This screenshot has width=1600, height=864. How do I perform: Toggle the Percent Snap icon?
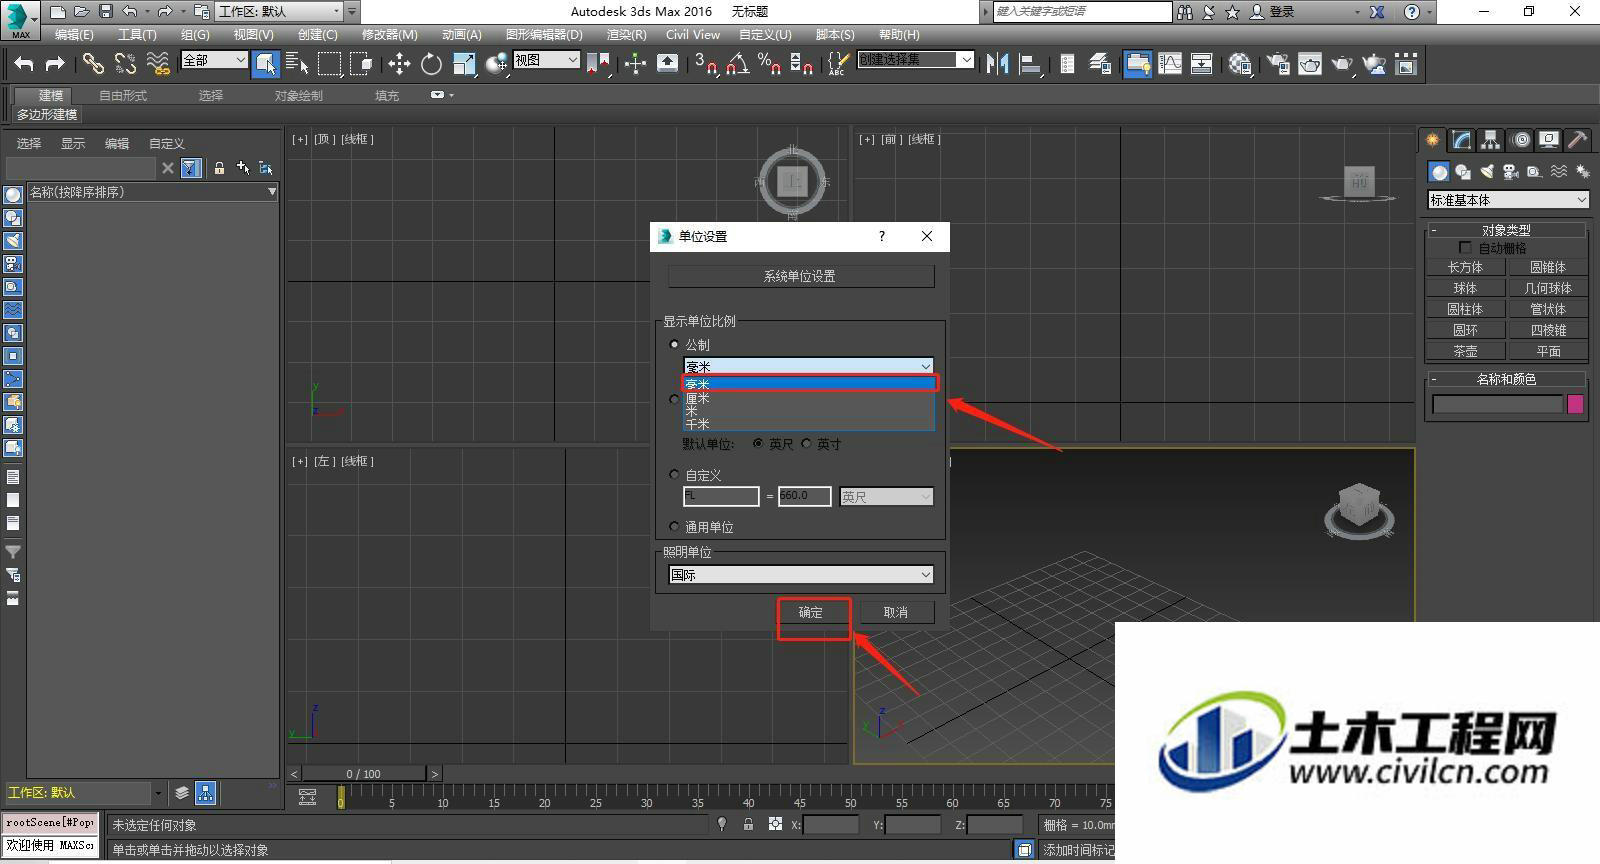point(769,64)
